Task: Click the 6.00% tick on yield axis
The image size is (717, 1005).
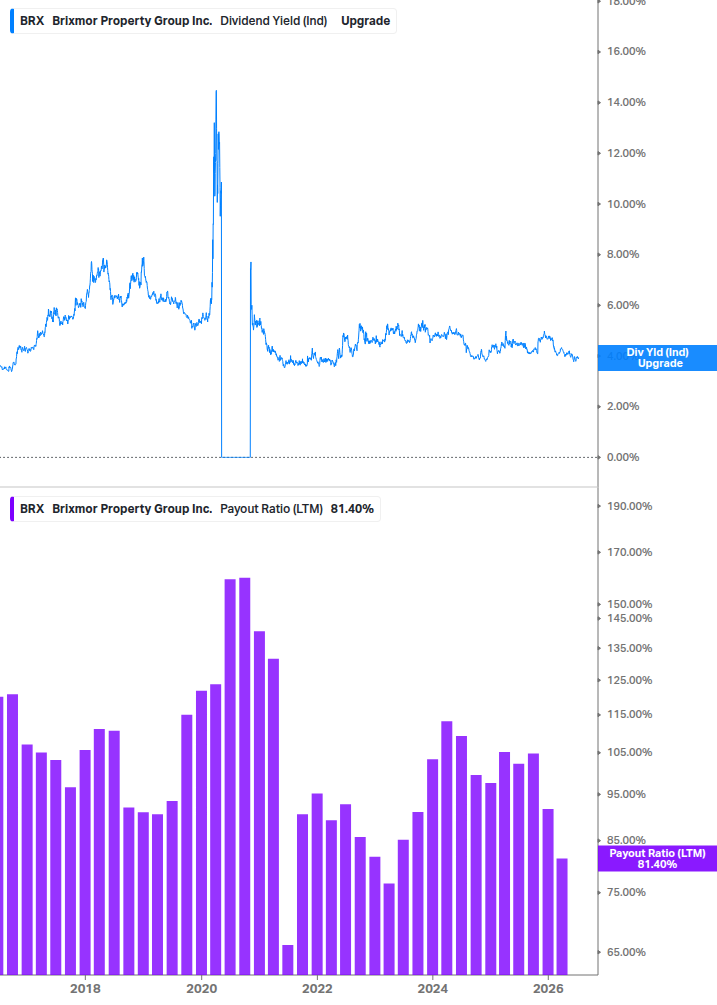Action: [x=623, y=305]
